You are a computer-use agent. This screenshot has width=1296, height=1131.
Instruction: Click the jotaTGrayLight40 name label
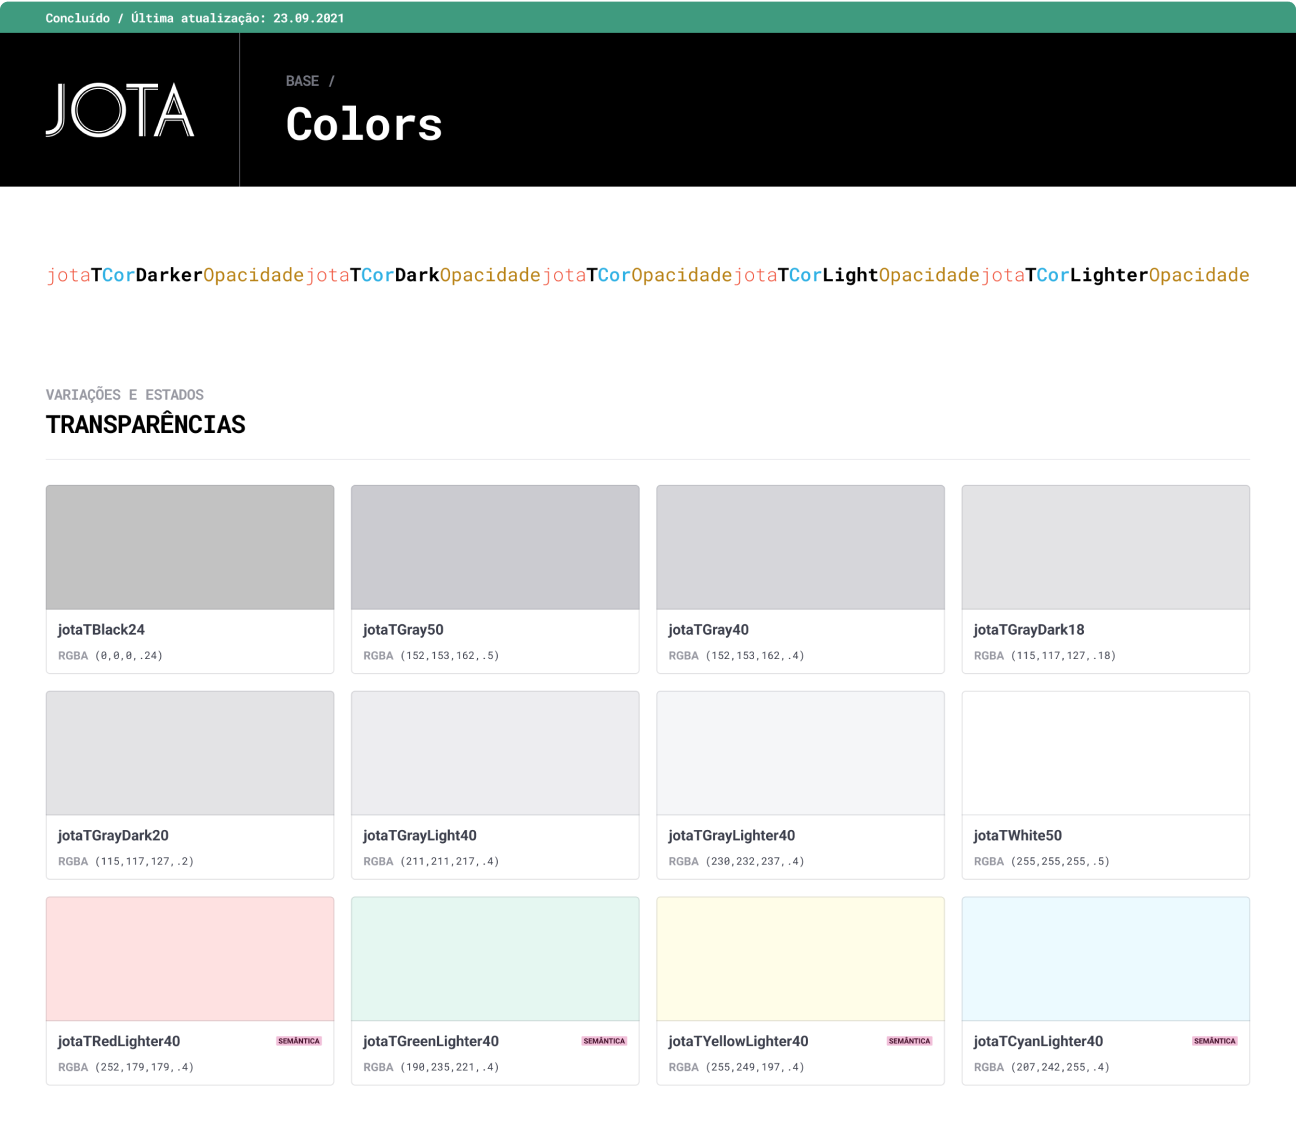point(420,836)
